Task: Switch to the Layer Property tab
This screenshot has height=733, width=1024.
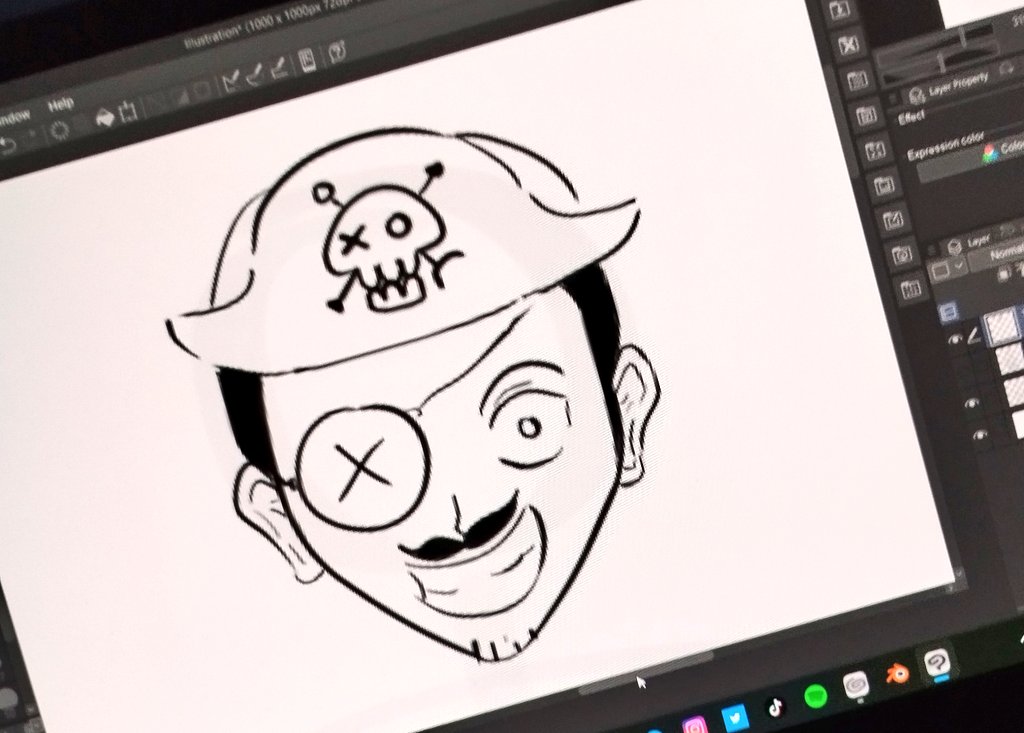Action: coord(949,88)
